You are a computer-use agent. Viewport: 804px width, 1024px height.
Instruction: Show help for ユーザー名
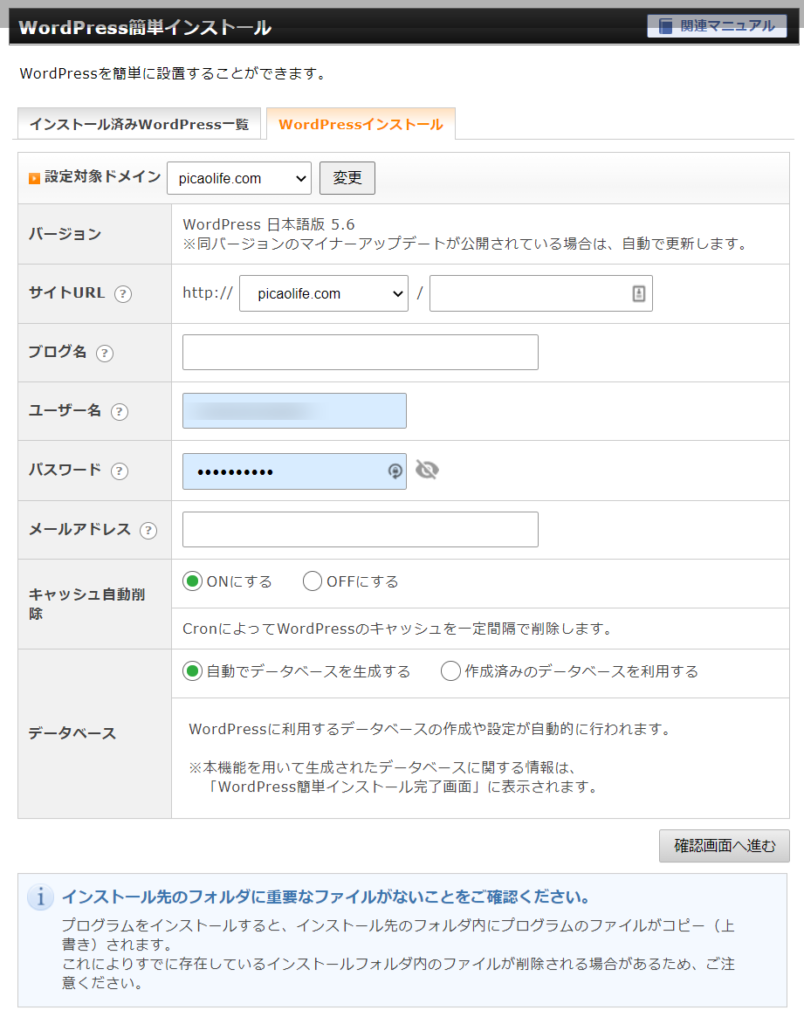(119, 412)
